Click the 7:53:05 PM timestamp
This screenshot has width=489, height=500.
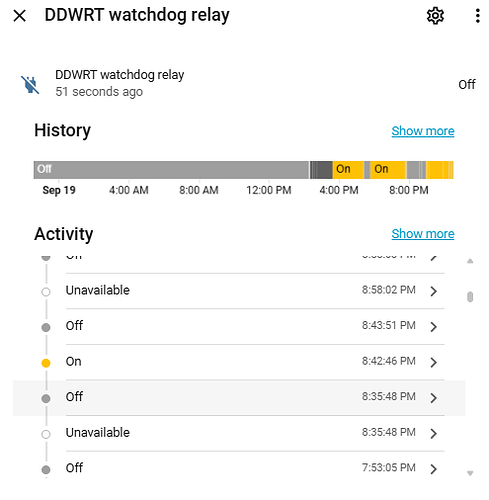(x=389, y=468)
